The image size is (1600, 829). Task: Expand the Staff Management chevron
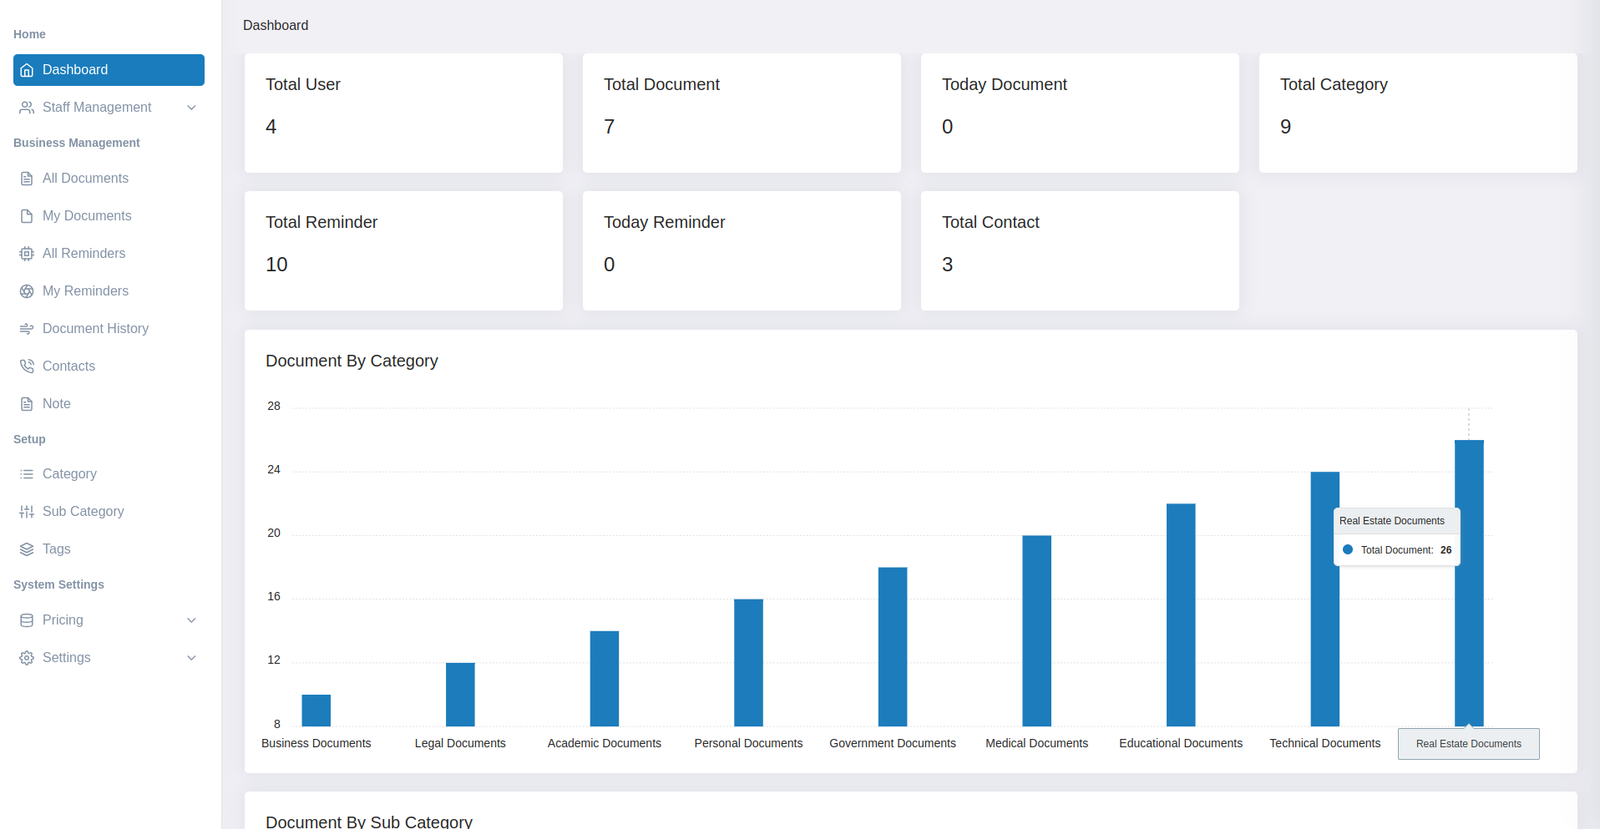click(x=191, y=108)
